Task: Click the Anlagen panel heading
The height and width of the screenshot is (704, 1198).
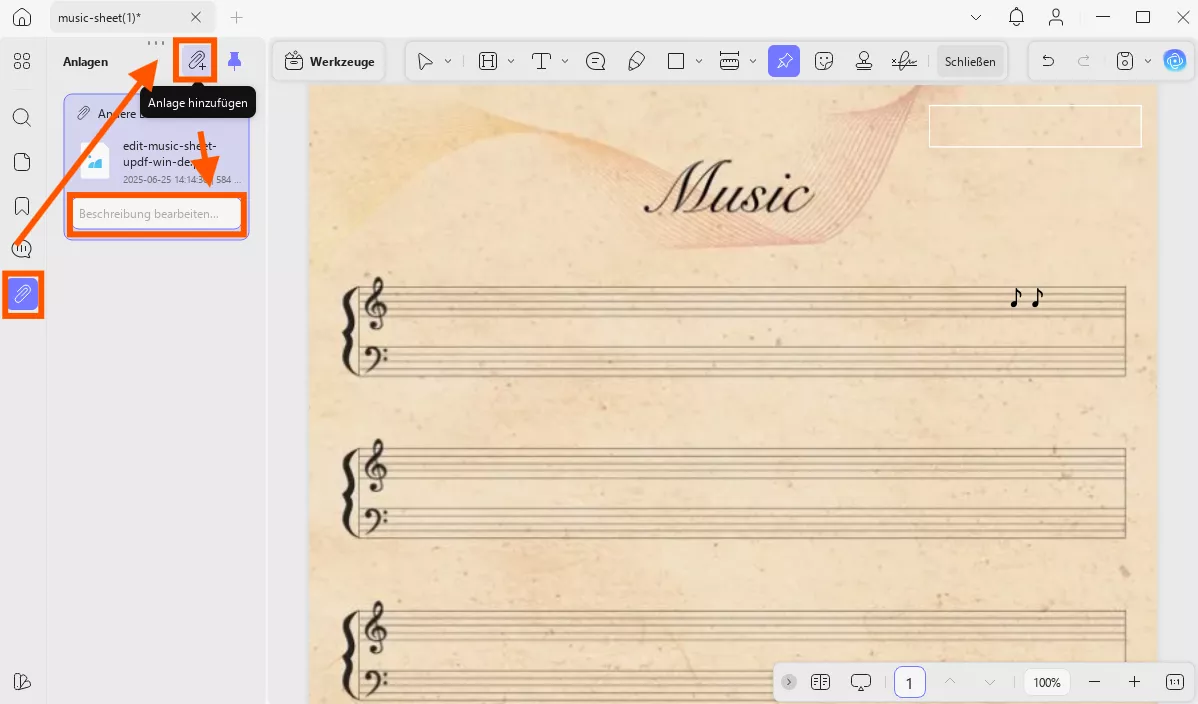Action: [86, 62]
